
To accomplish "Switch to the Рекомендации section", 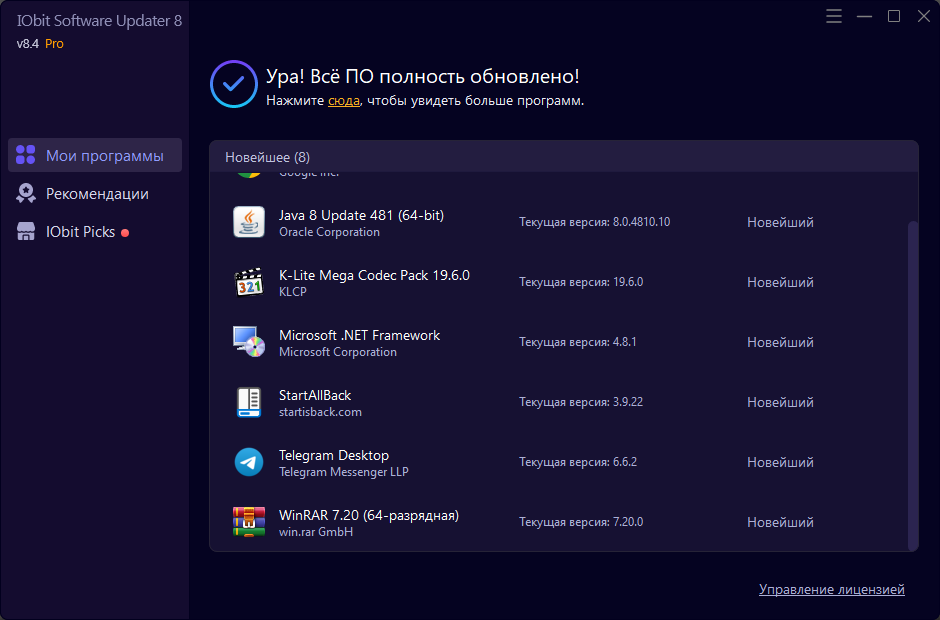I will click(96, 194).
